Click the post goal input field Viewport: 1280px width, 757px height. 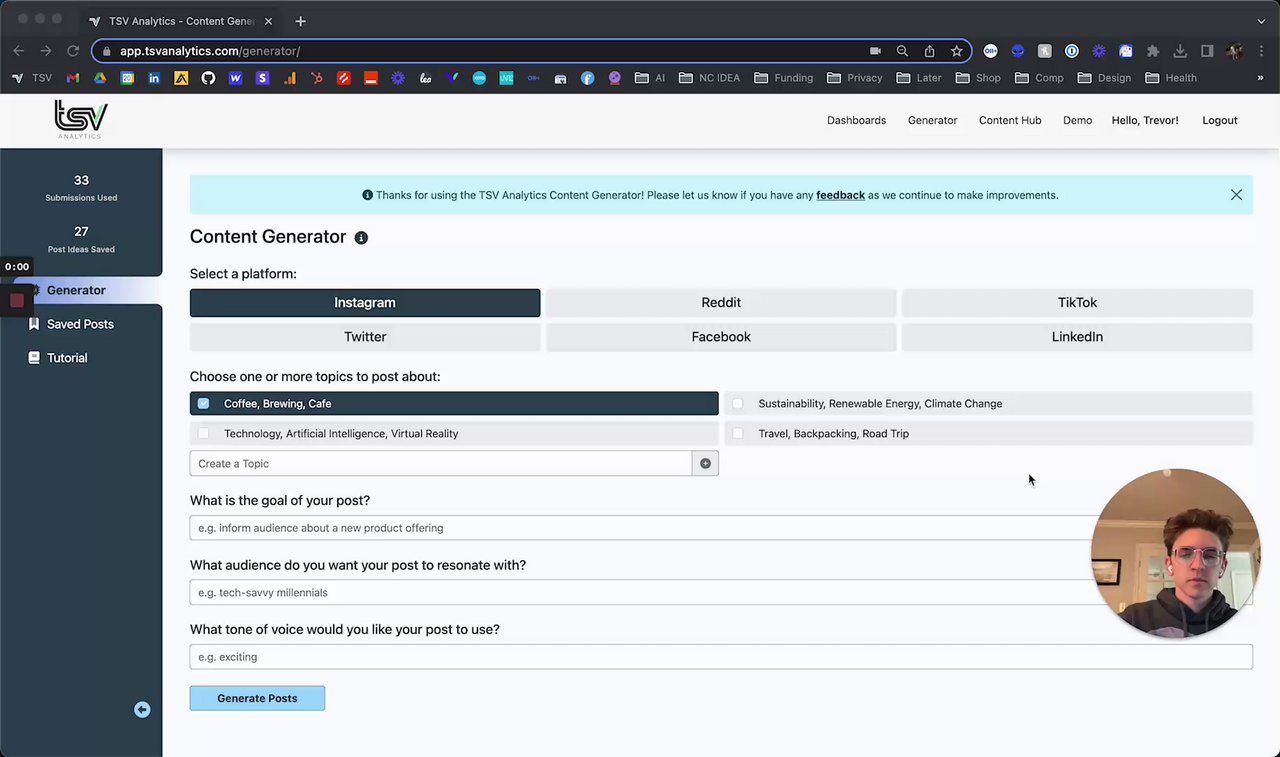coord(721,528)
